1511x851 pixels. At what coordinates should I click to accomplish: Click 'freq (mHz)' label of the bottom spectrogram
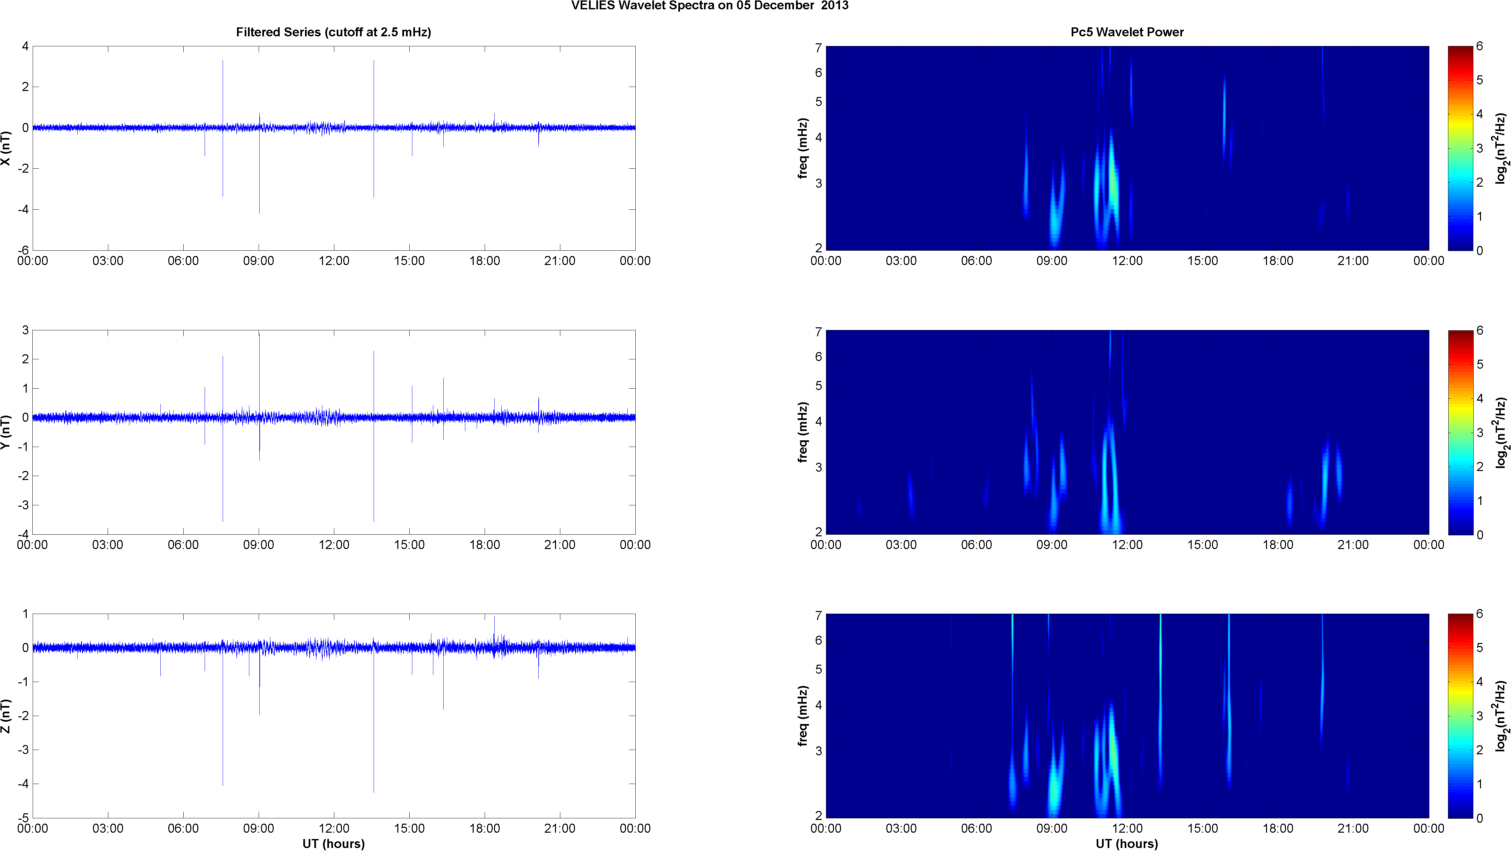pyautogui.click(x=802, y=716)
